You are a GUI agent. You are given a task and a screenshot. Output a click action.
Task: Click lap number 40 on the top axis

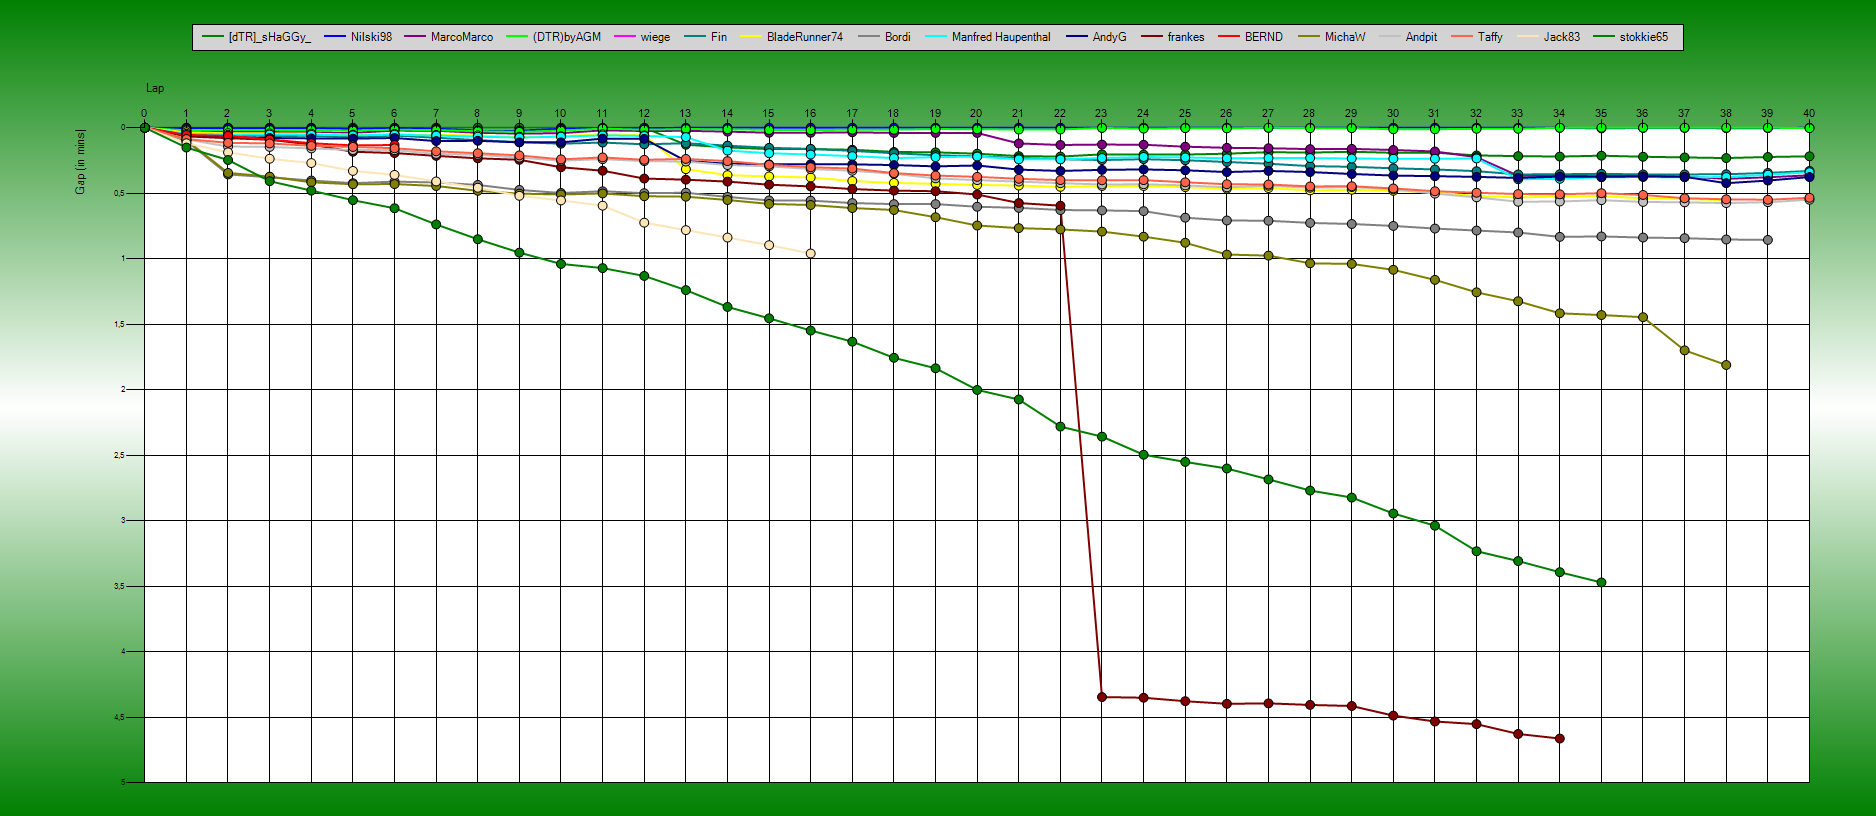[x=1809, y=113]
